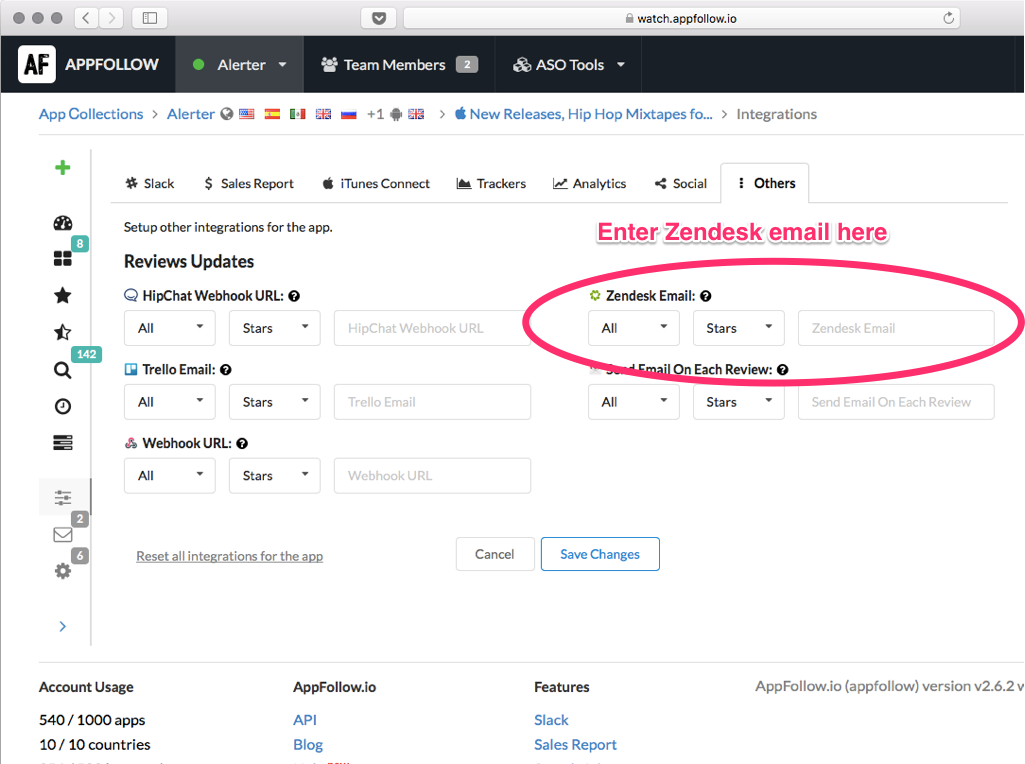1025x764 pixels.
Task: Open the server stack icon in sidebar
Action: coord(63,442)
